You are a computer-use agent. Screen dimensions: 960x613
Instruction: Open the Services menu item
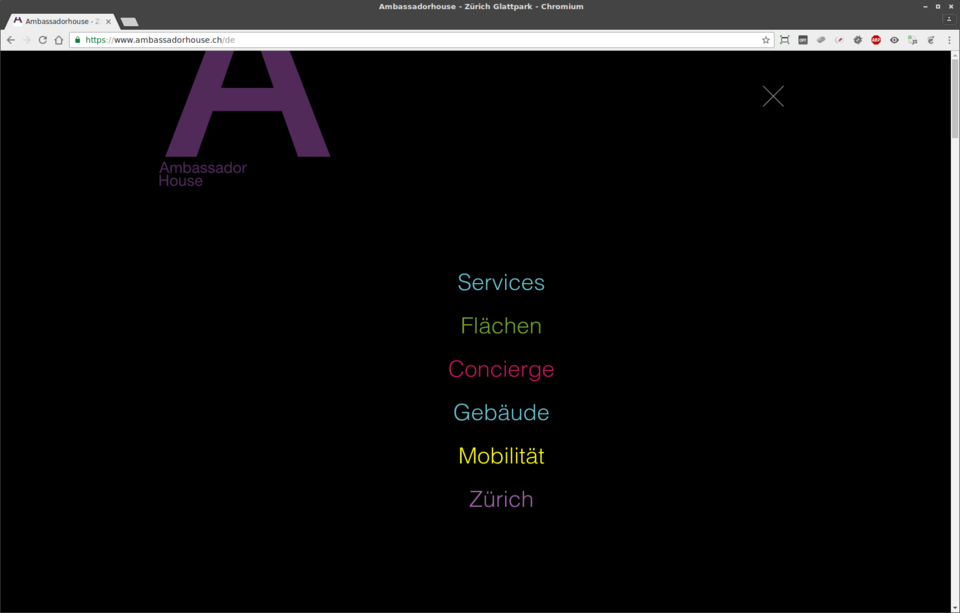click(x=501, y=282)
